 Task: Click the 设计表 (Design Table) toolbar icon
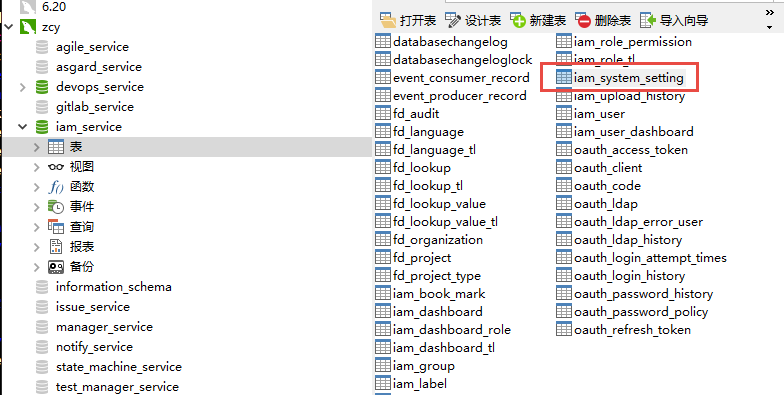453,20
